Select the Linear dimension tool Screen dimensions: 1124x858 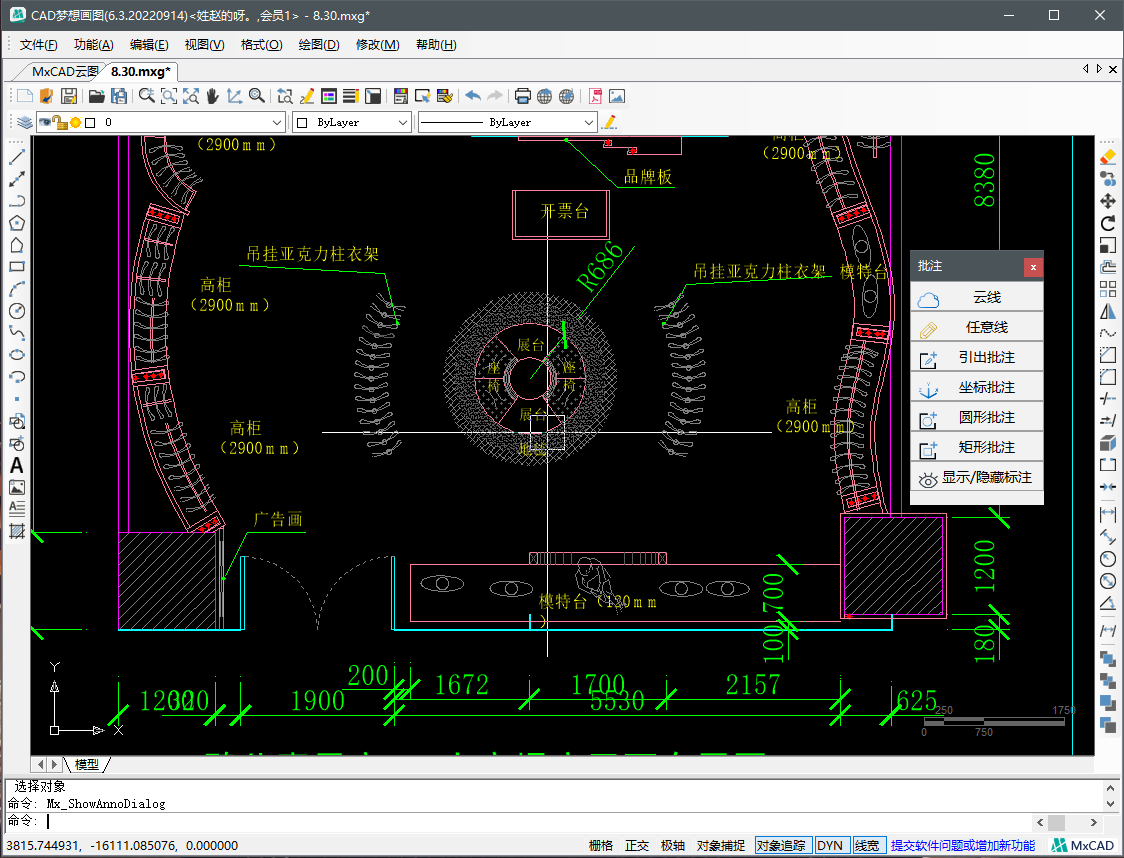point(1108,514)
